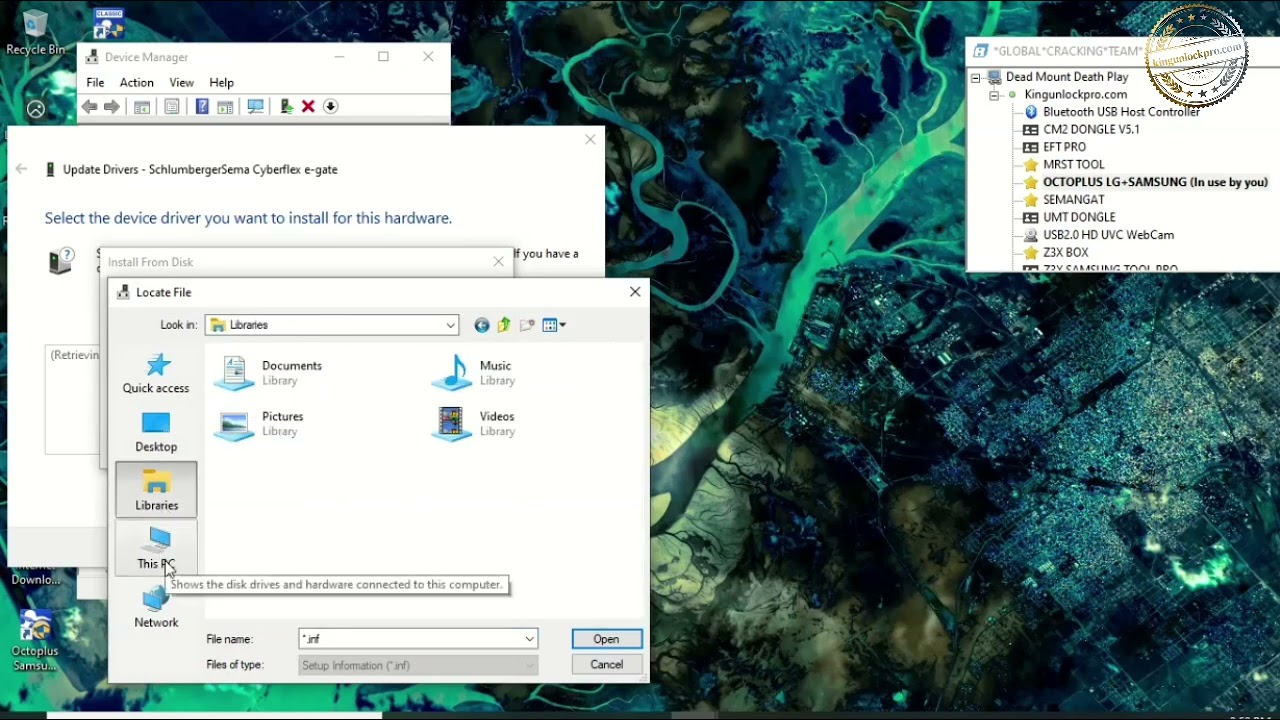Click the Open button
The image size is (1280, 720).
click(x=607, y=639)
